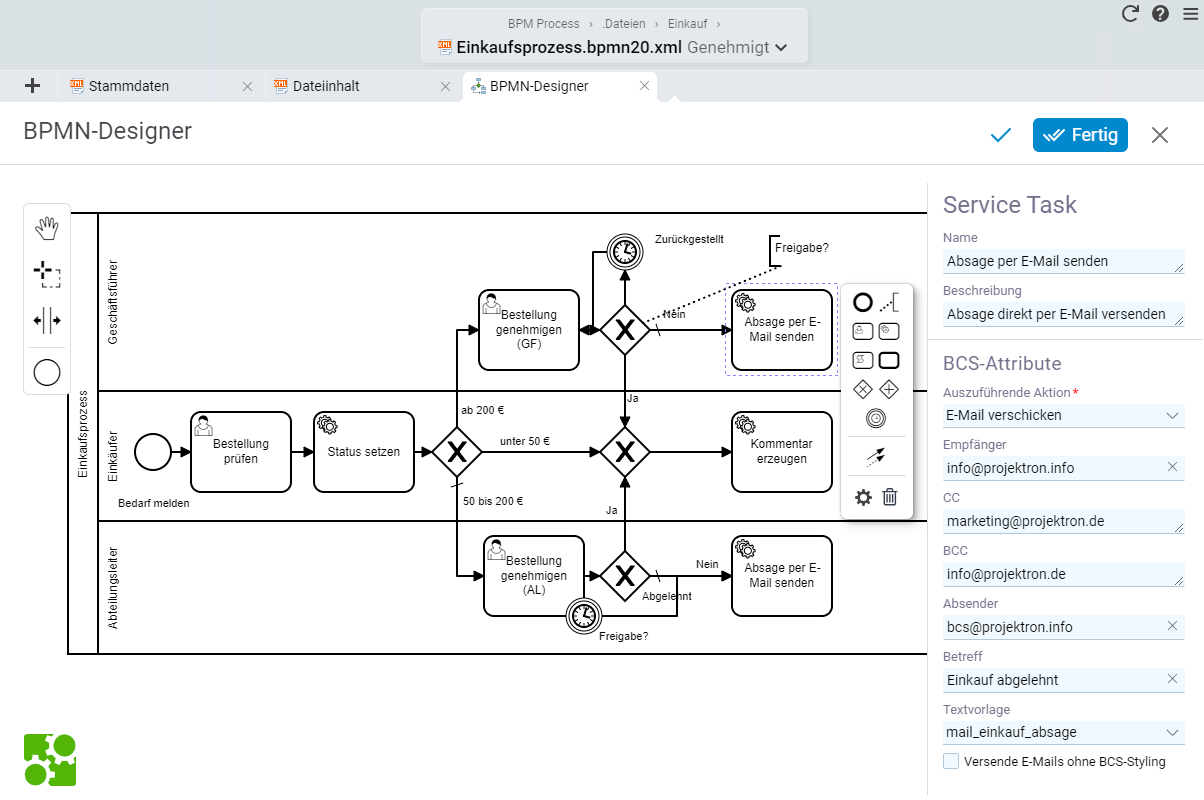Select the 'Bestellung genehmigen (AL)' task
This screenshot has width=1204, height=800.
(x=534, y=576)
